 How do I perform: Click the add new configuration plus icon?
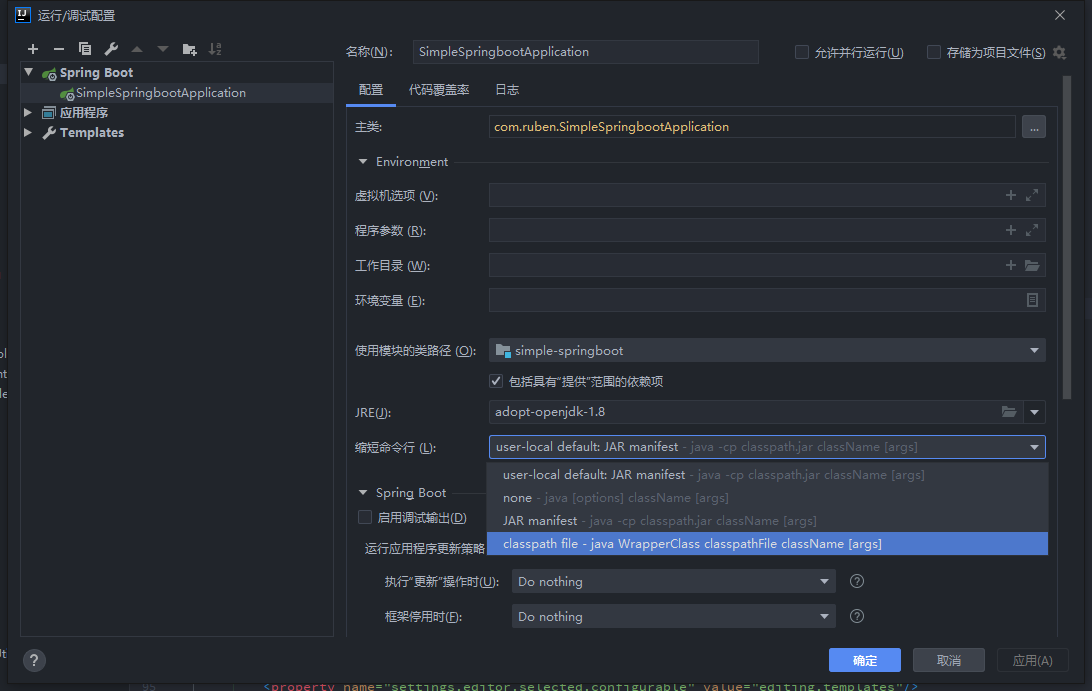coord(33,49)
